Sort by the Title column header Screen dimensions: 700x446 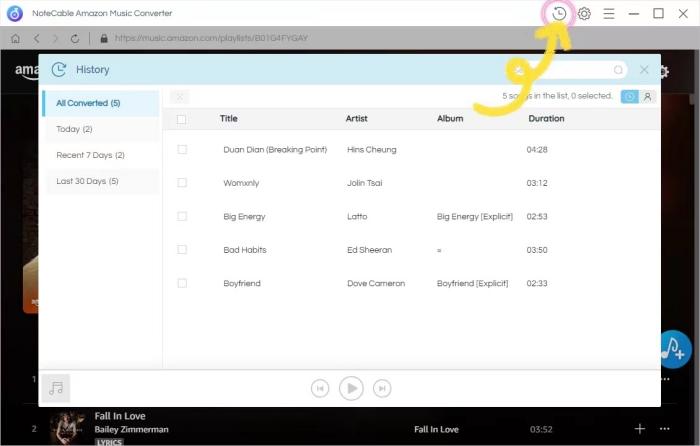229,118
